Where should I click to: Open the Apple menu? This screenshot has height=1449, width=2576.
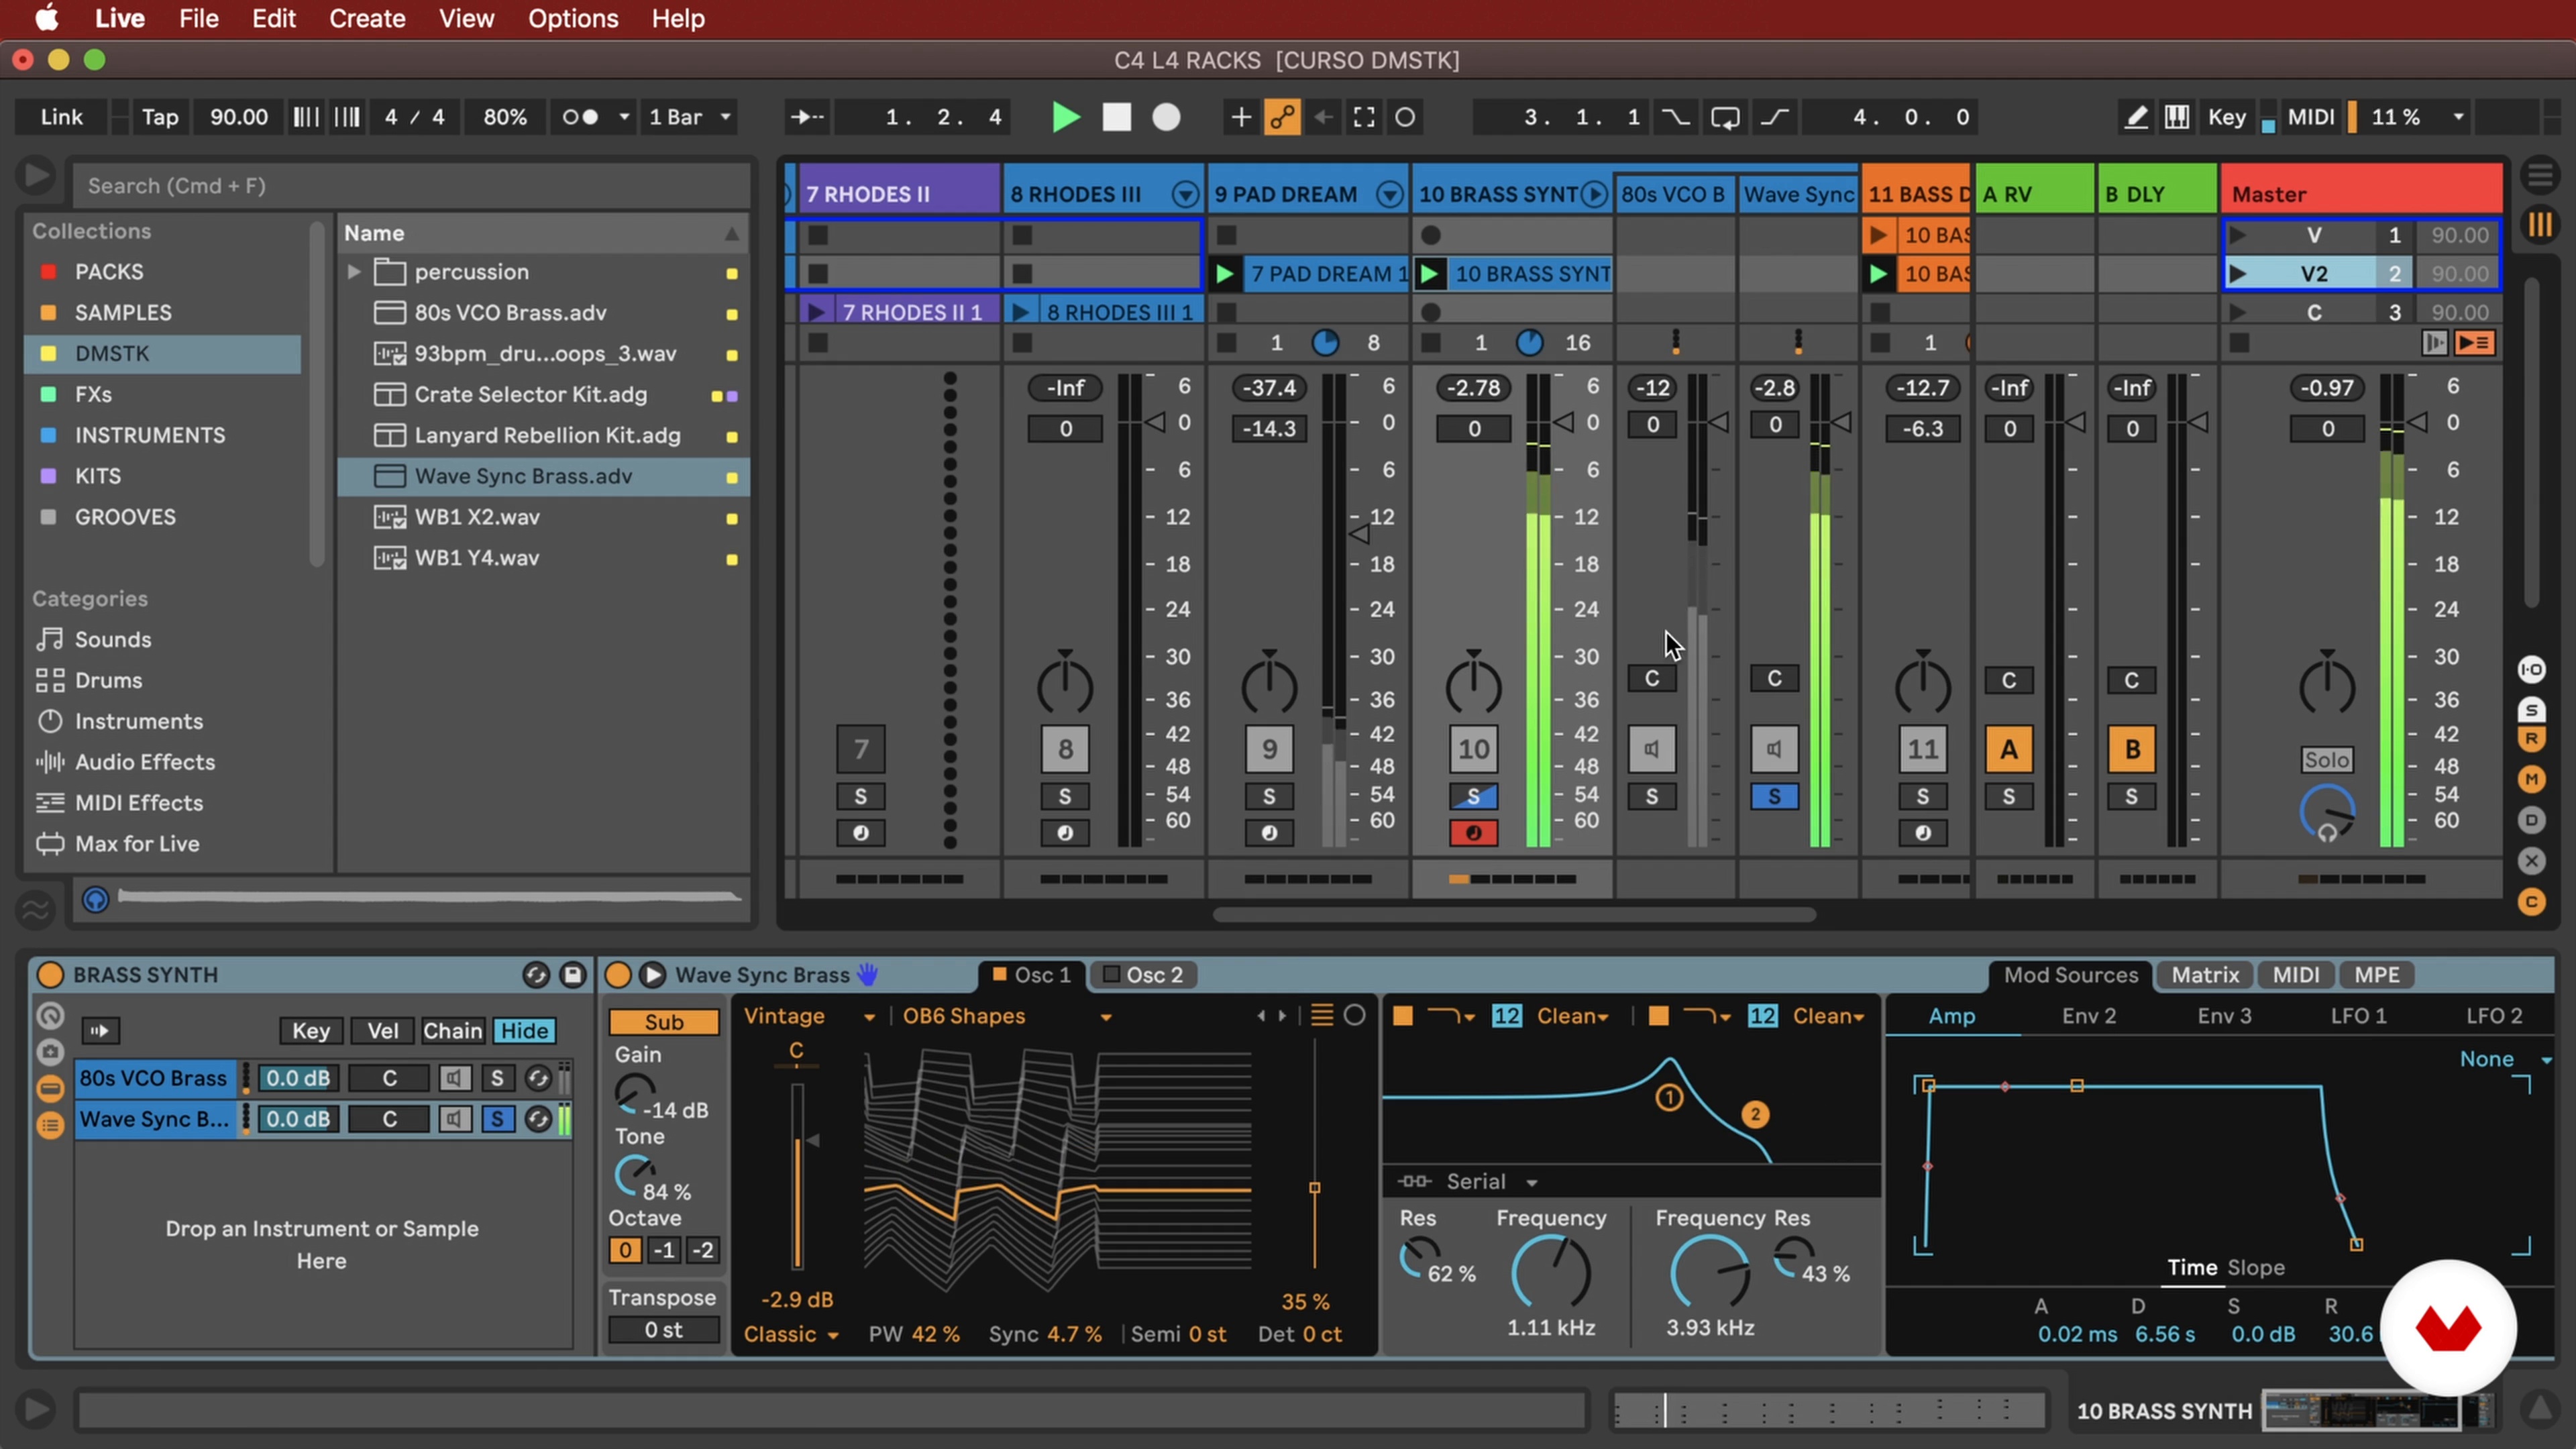click(46, 18)
